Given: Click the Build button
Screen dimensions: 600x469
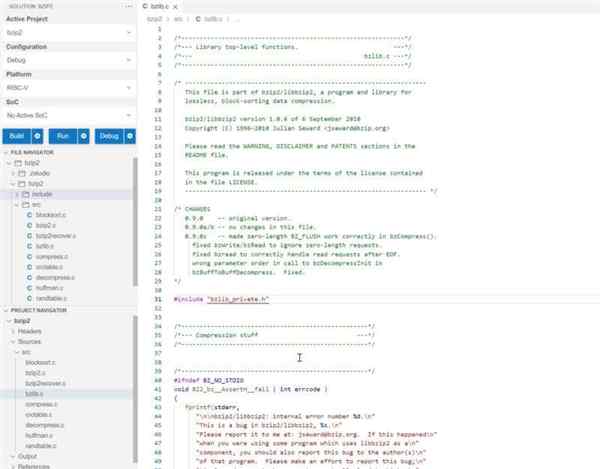Looking at the screenshot, I should click(17, 136).
